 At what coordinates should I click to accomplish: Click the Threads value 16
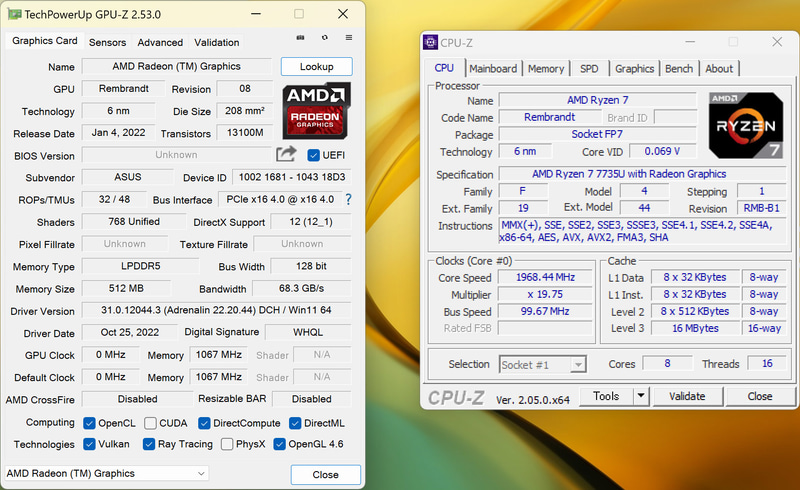pyautogui.click(x=767, y=363)
